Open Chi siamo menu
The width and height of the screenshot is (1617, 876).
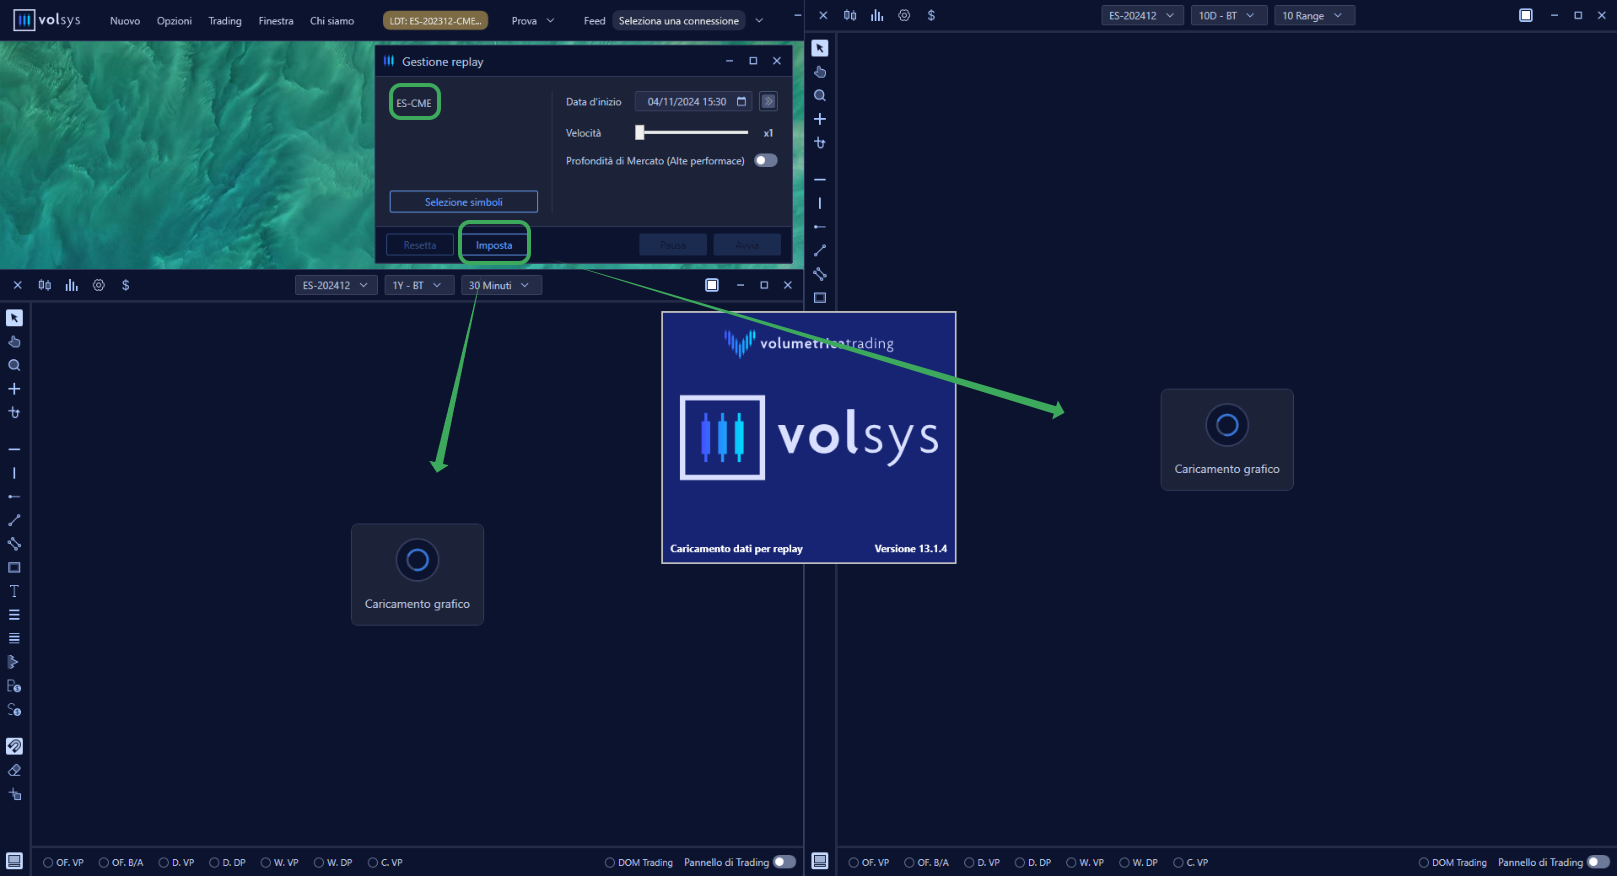point(332,21)
